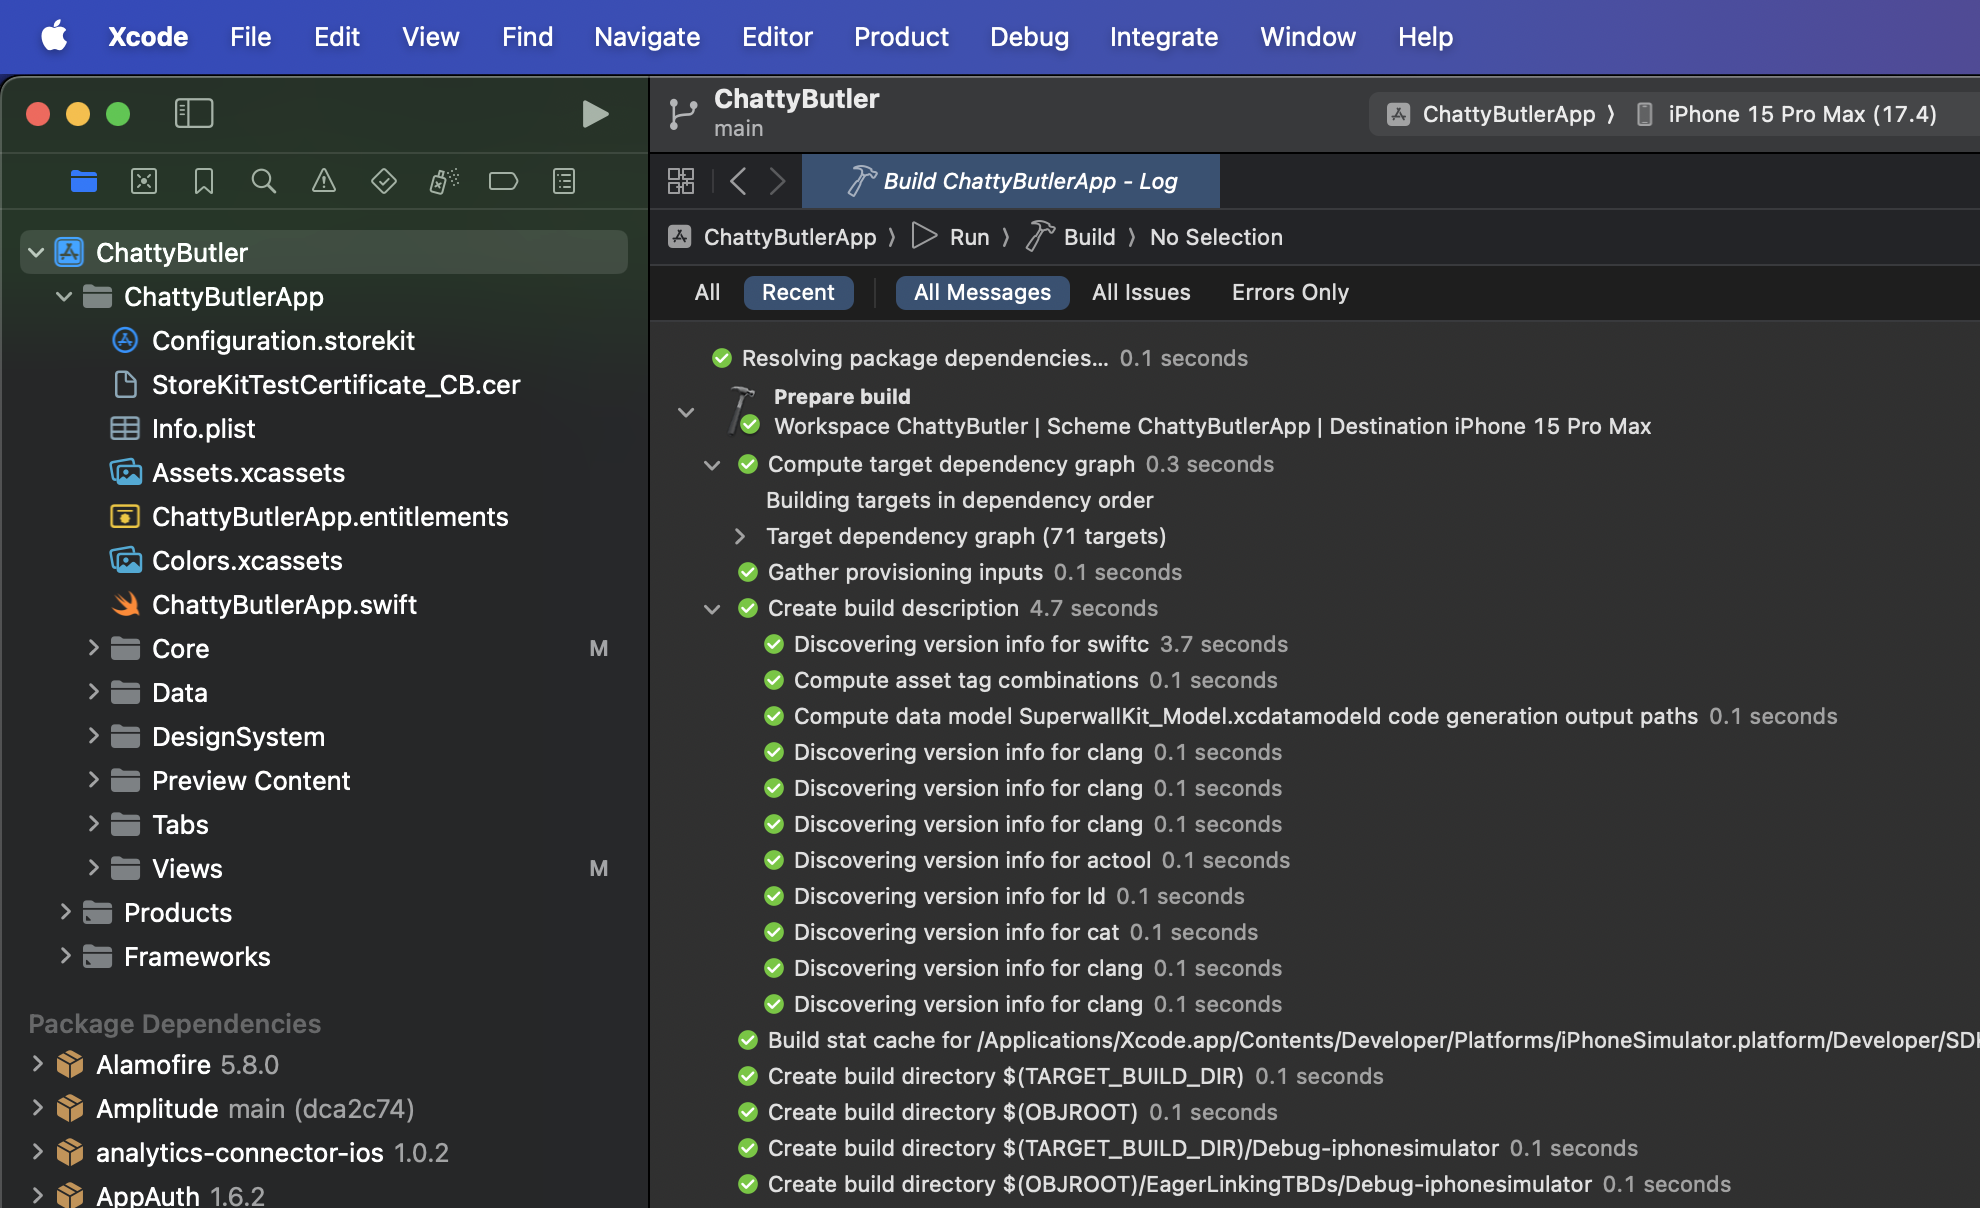Open the Test navigator diamond icon
The image size is (1980, 1208).
384,181
